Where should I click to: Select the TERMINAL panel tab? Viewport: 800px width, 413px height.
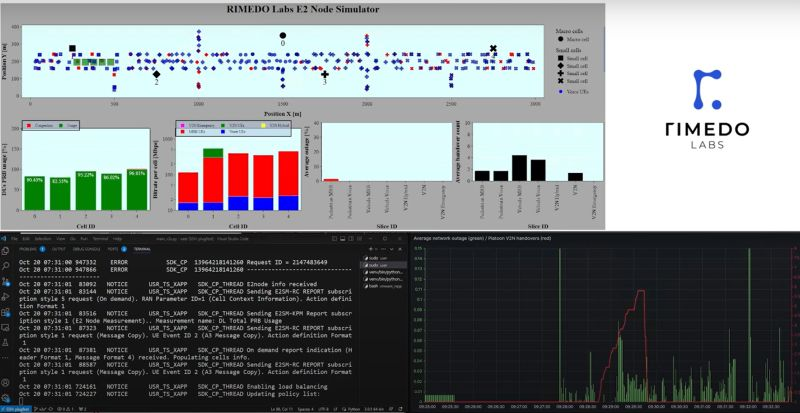pos(142,249)
